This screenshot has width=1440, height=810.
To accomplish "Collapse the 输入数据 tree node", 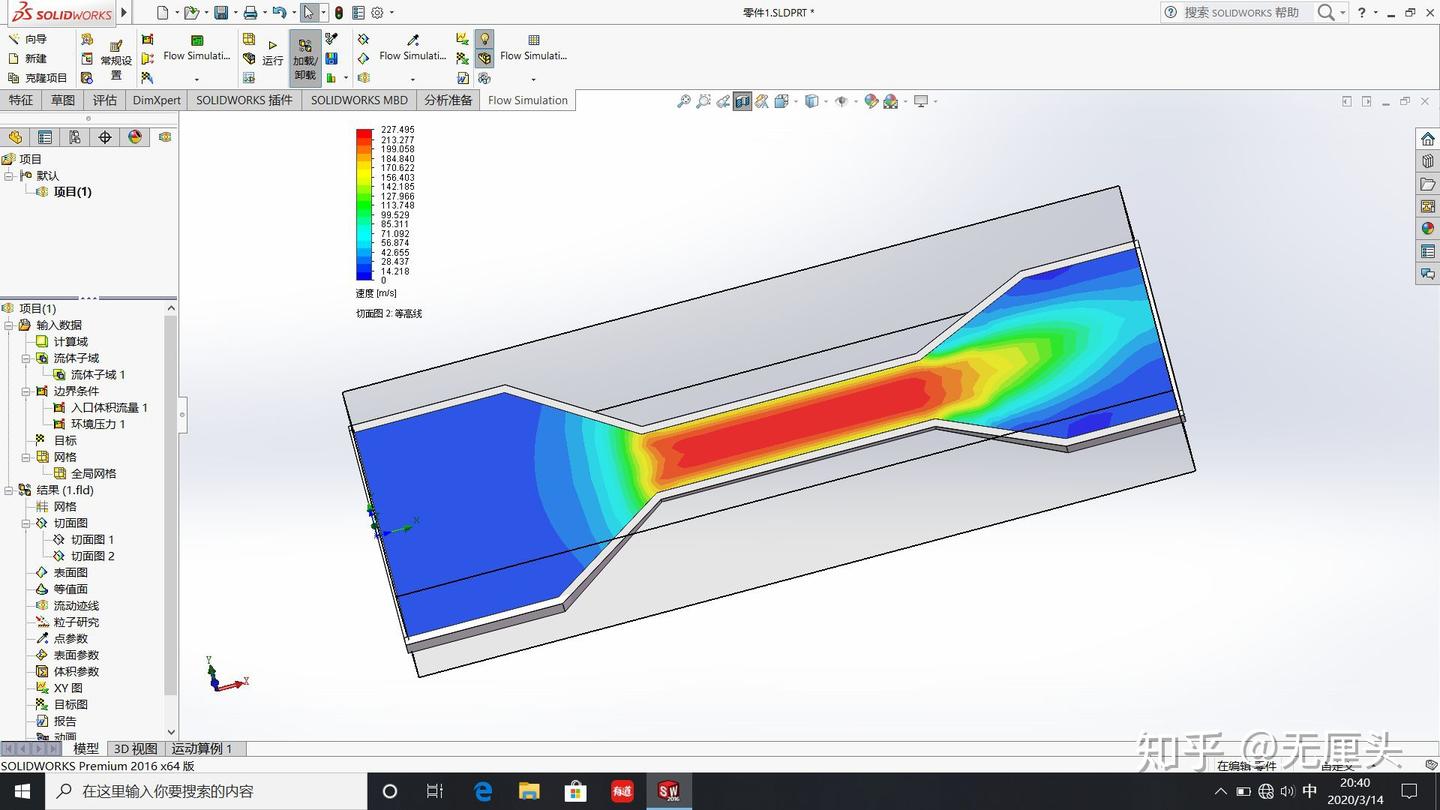I will (9, 325).
